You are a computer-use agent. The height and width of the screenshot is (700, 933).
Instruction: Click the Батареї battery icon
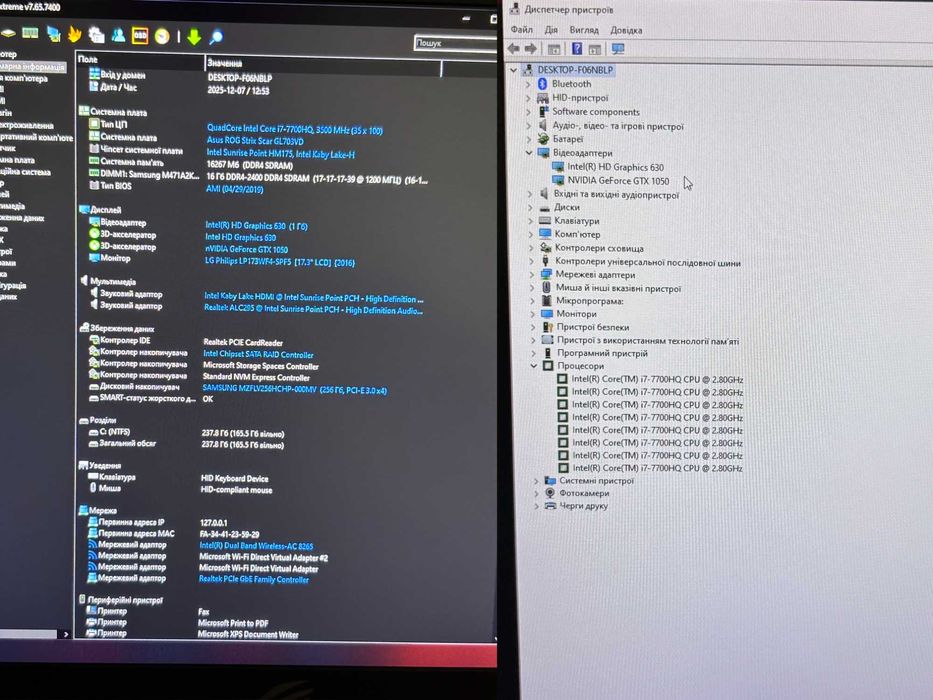tap(543, 139)
